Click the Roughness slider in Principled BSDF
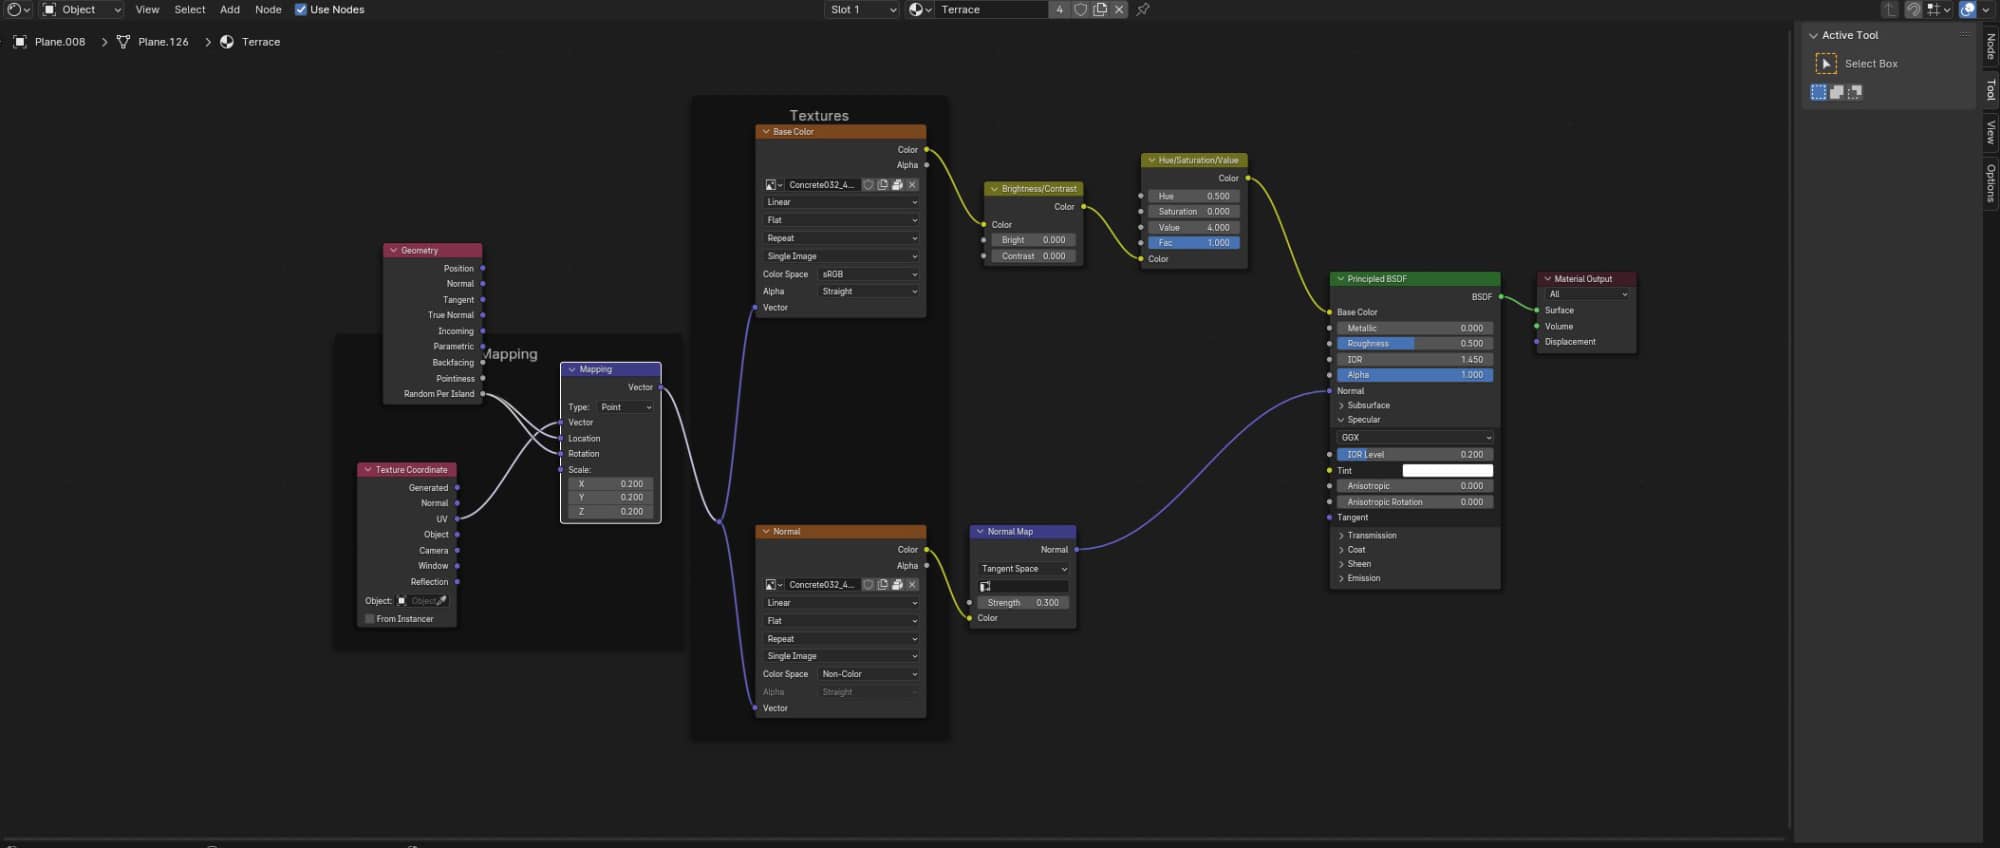Image resolution: width=2000 pixels, height=848 pixels. [1415, 343]
